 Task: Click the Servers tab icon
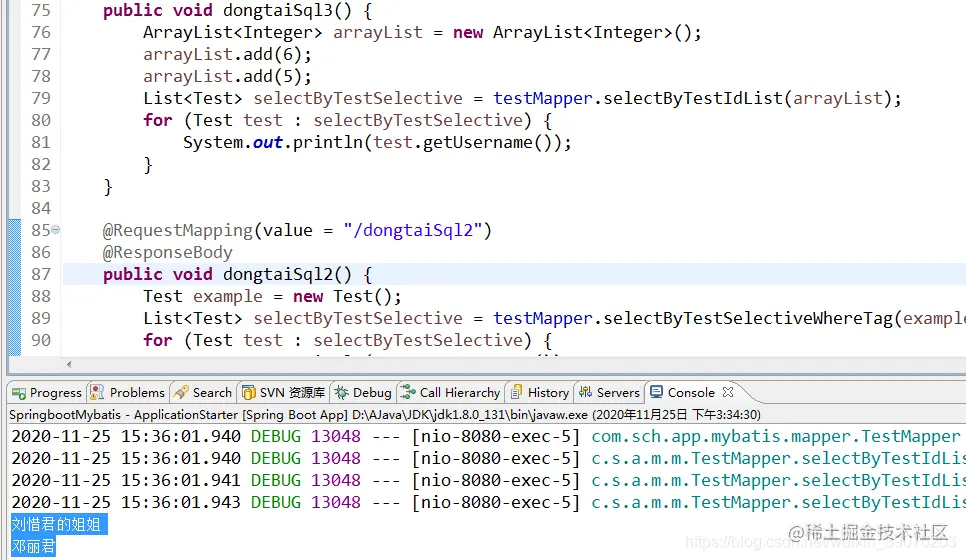[x=585, y=392]
